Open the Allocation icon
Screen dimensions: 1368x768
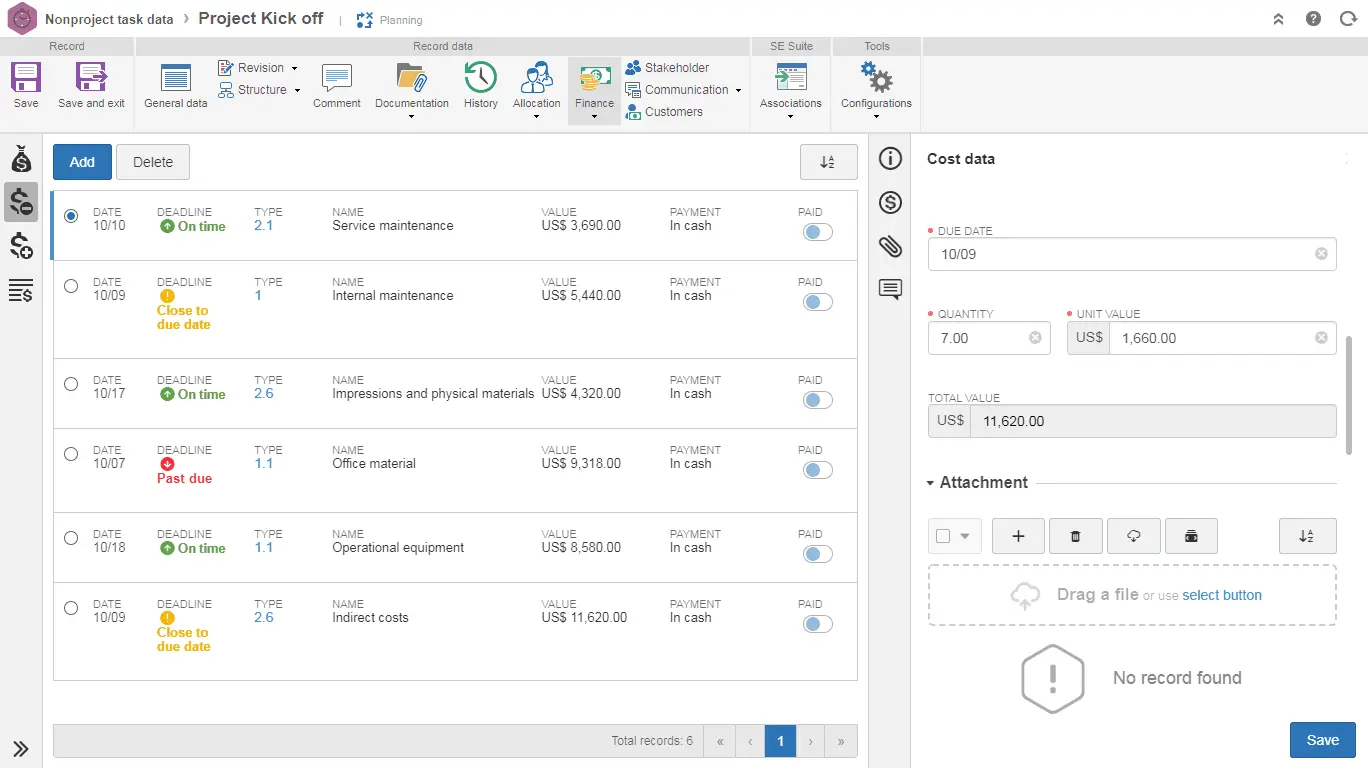(536, 89)
